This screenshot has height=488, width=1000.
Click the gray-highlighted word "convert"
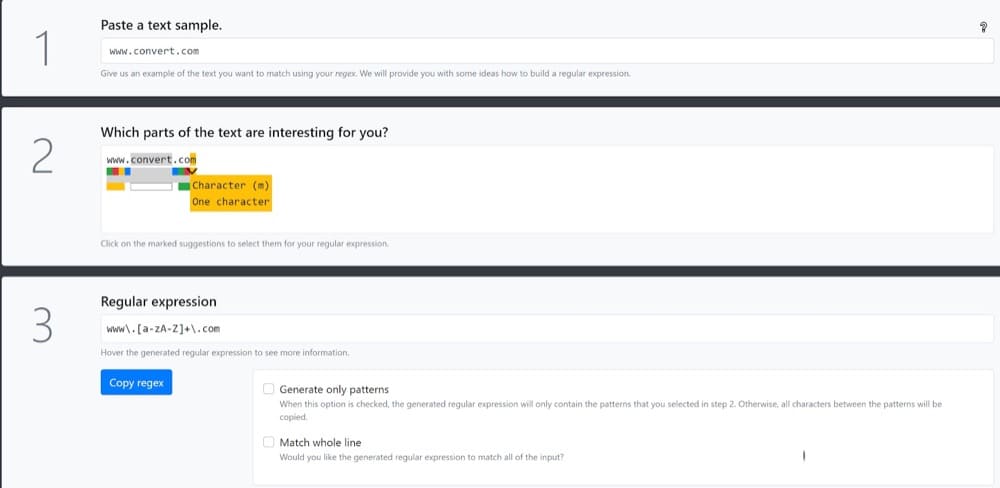(151, 160)
